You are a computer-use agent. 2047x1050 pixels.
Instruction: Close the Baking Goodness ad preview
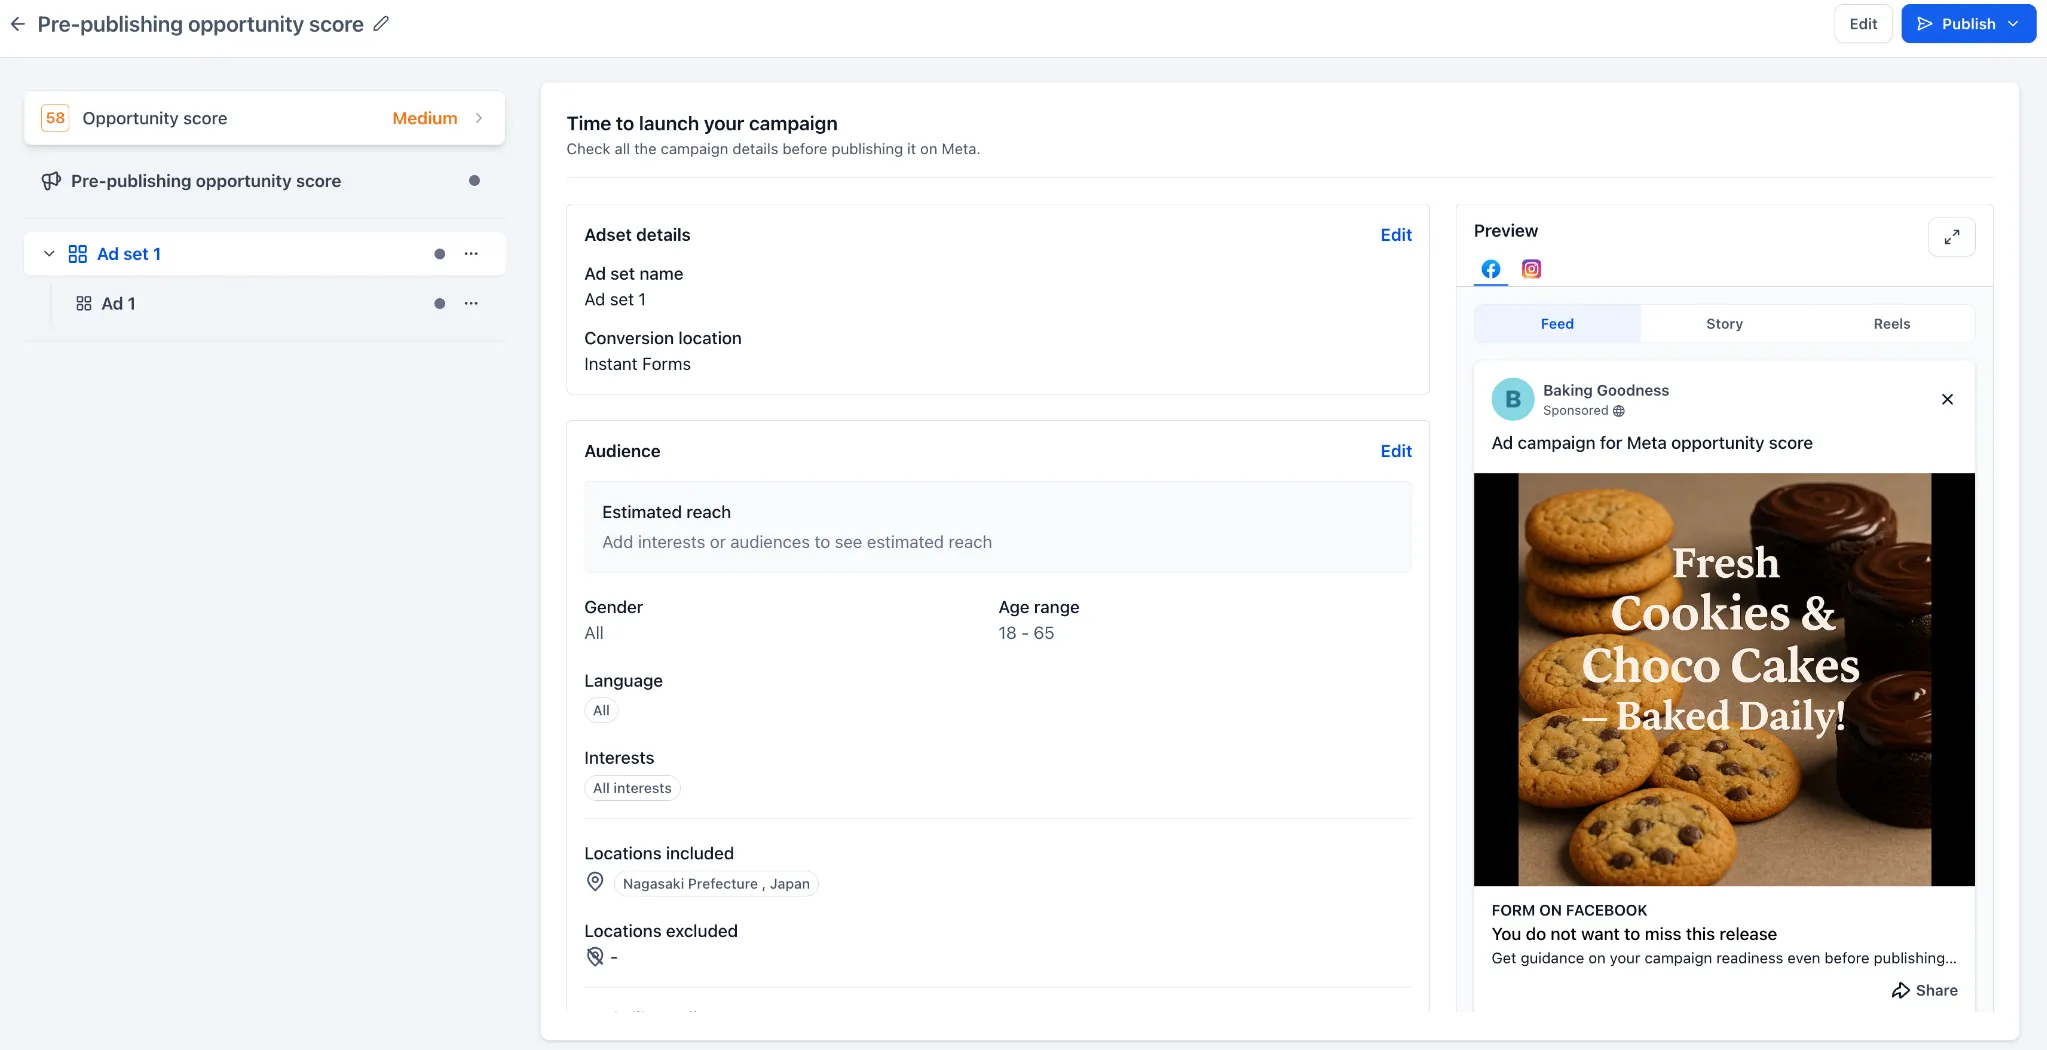point(1947,399)
